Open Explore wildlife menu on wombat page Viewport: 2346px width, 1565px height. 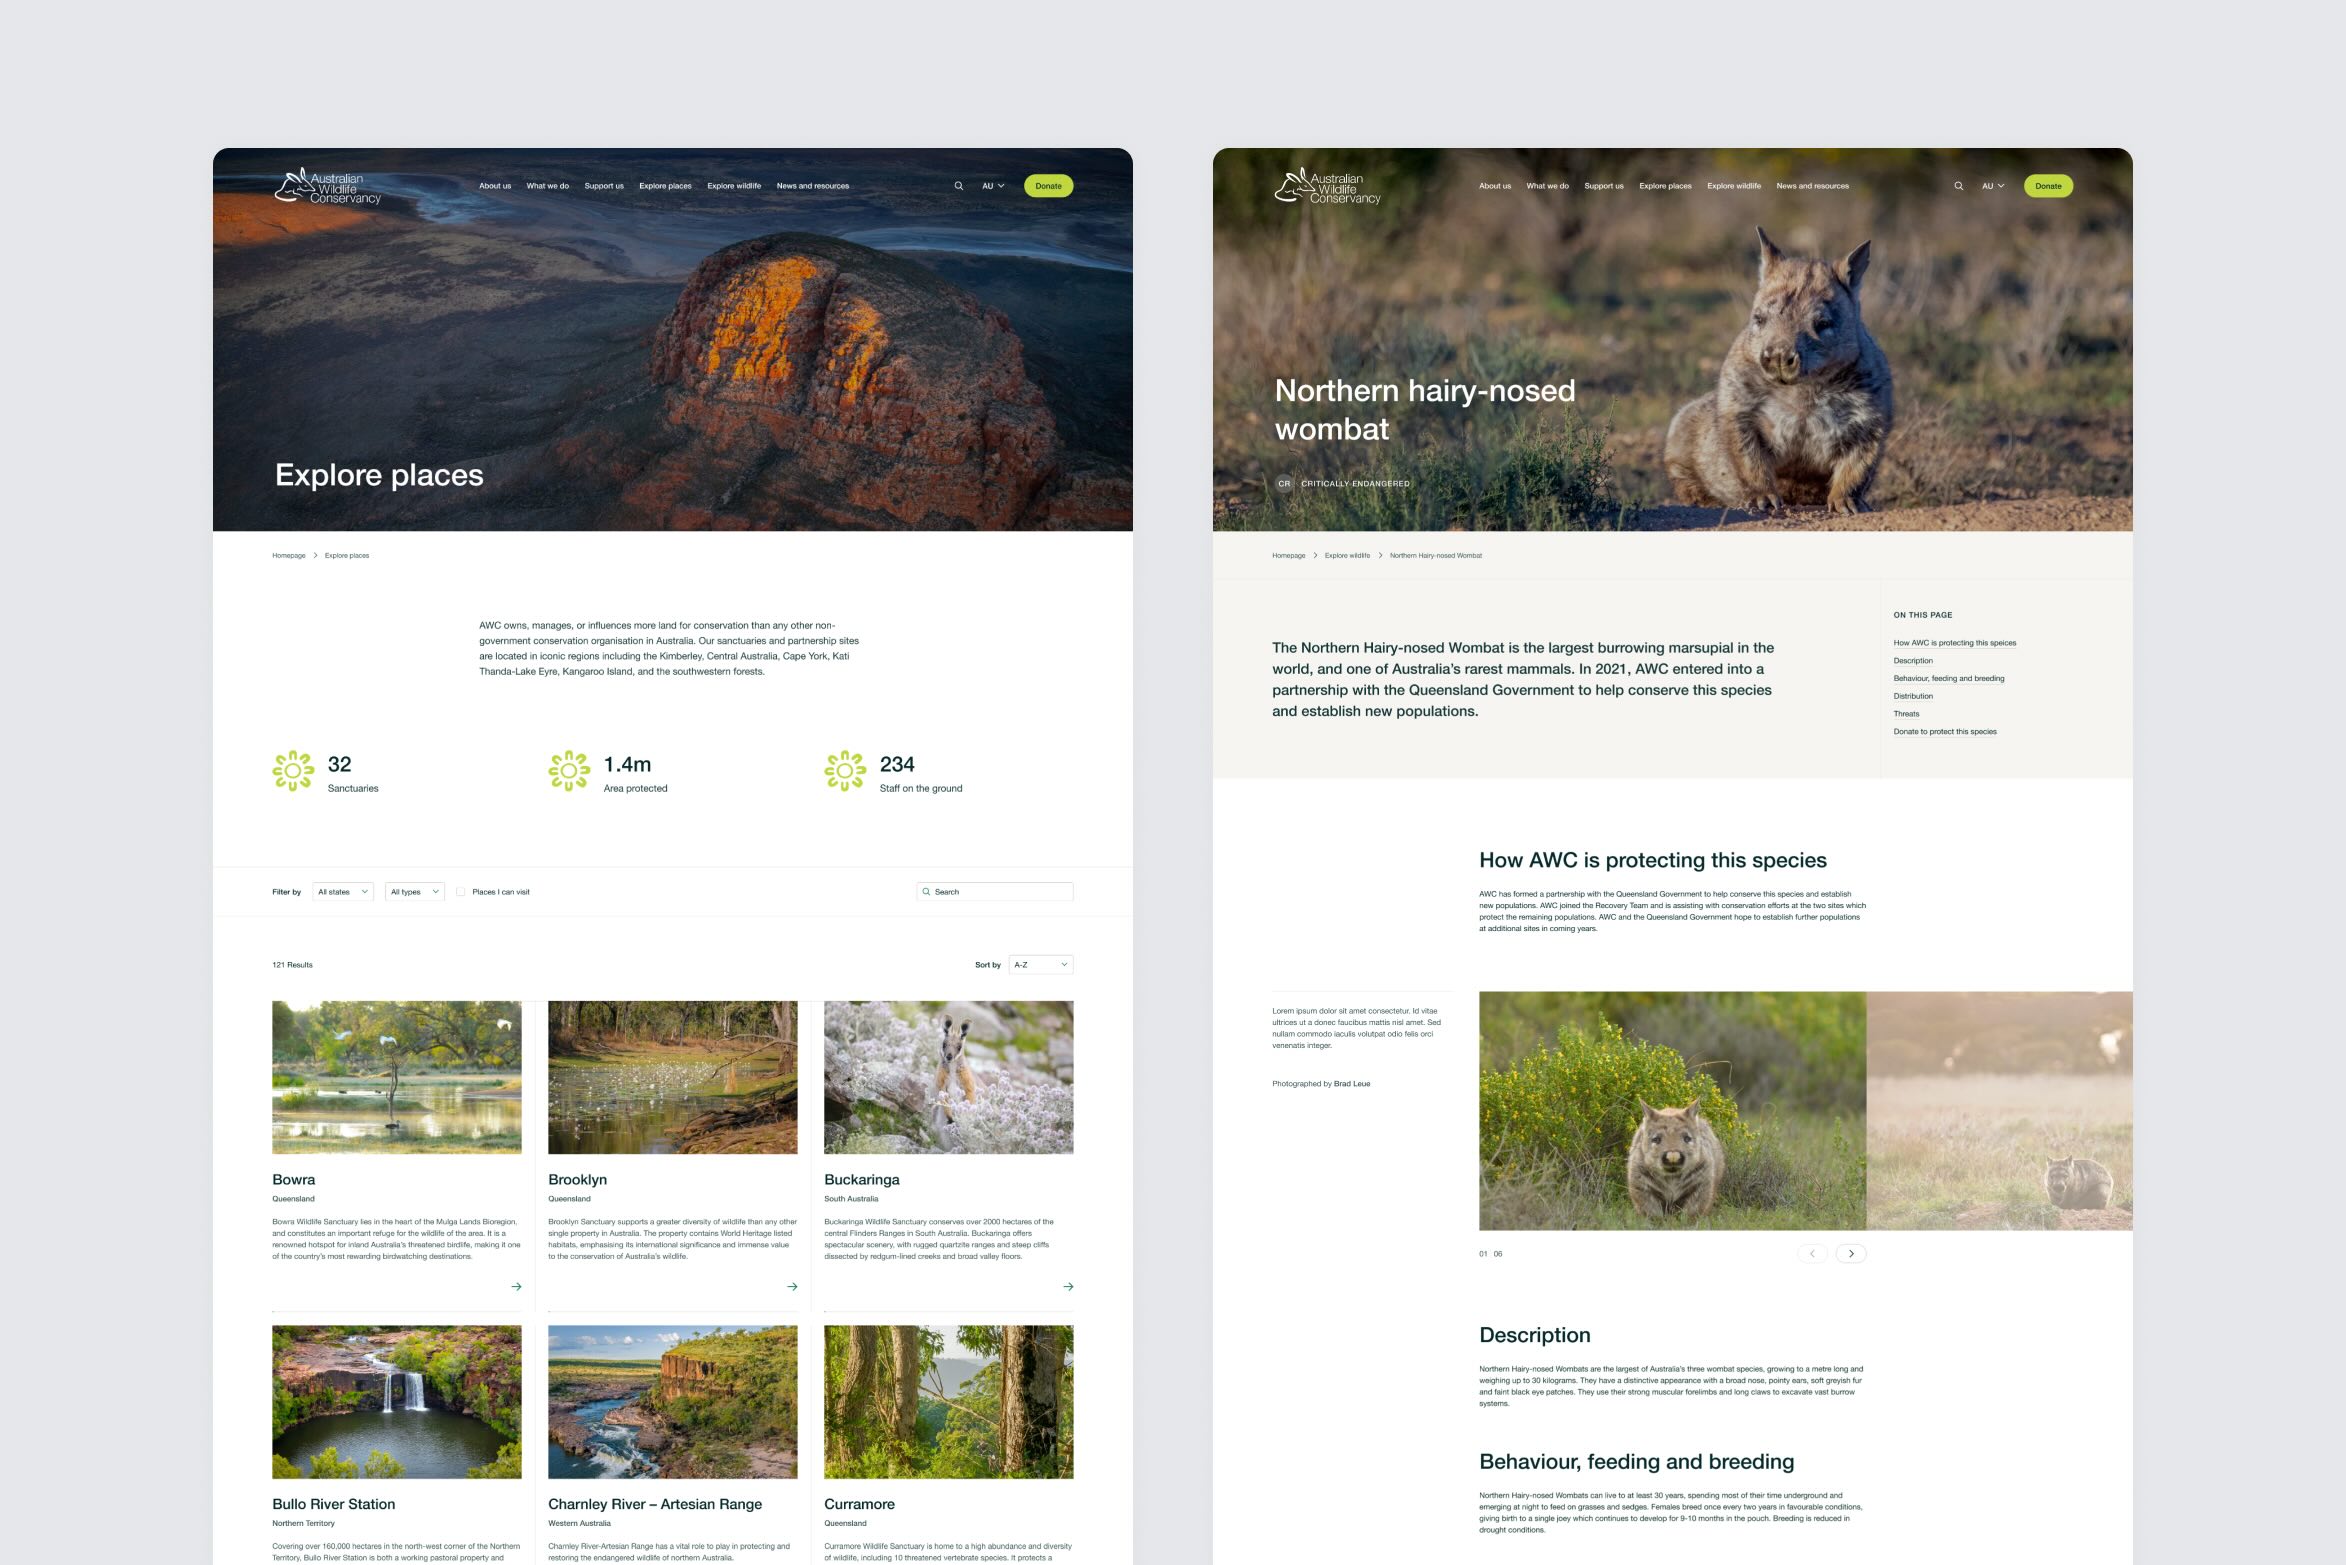[x=1734, y=186]
